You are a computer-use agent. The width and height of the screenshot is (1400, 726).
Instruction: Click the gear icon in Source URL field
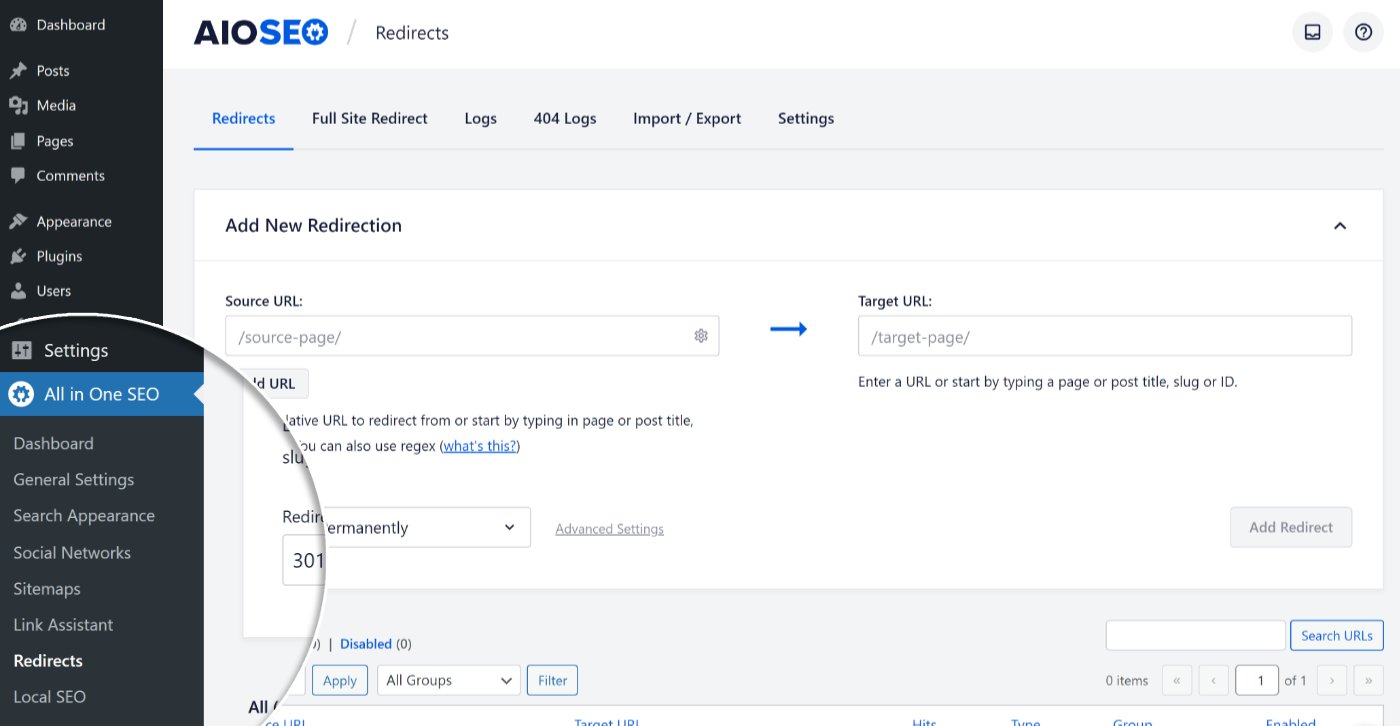(x=701, y=336)
